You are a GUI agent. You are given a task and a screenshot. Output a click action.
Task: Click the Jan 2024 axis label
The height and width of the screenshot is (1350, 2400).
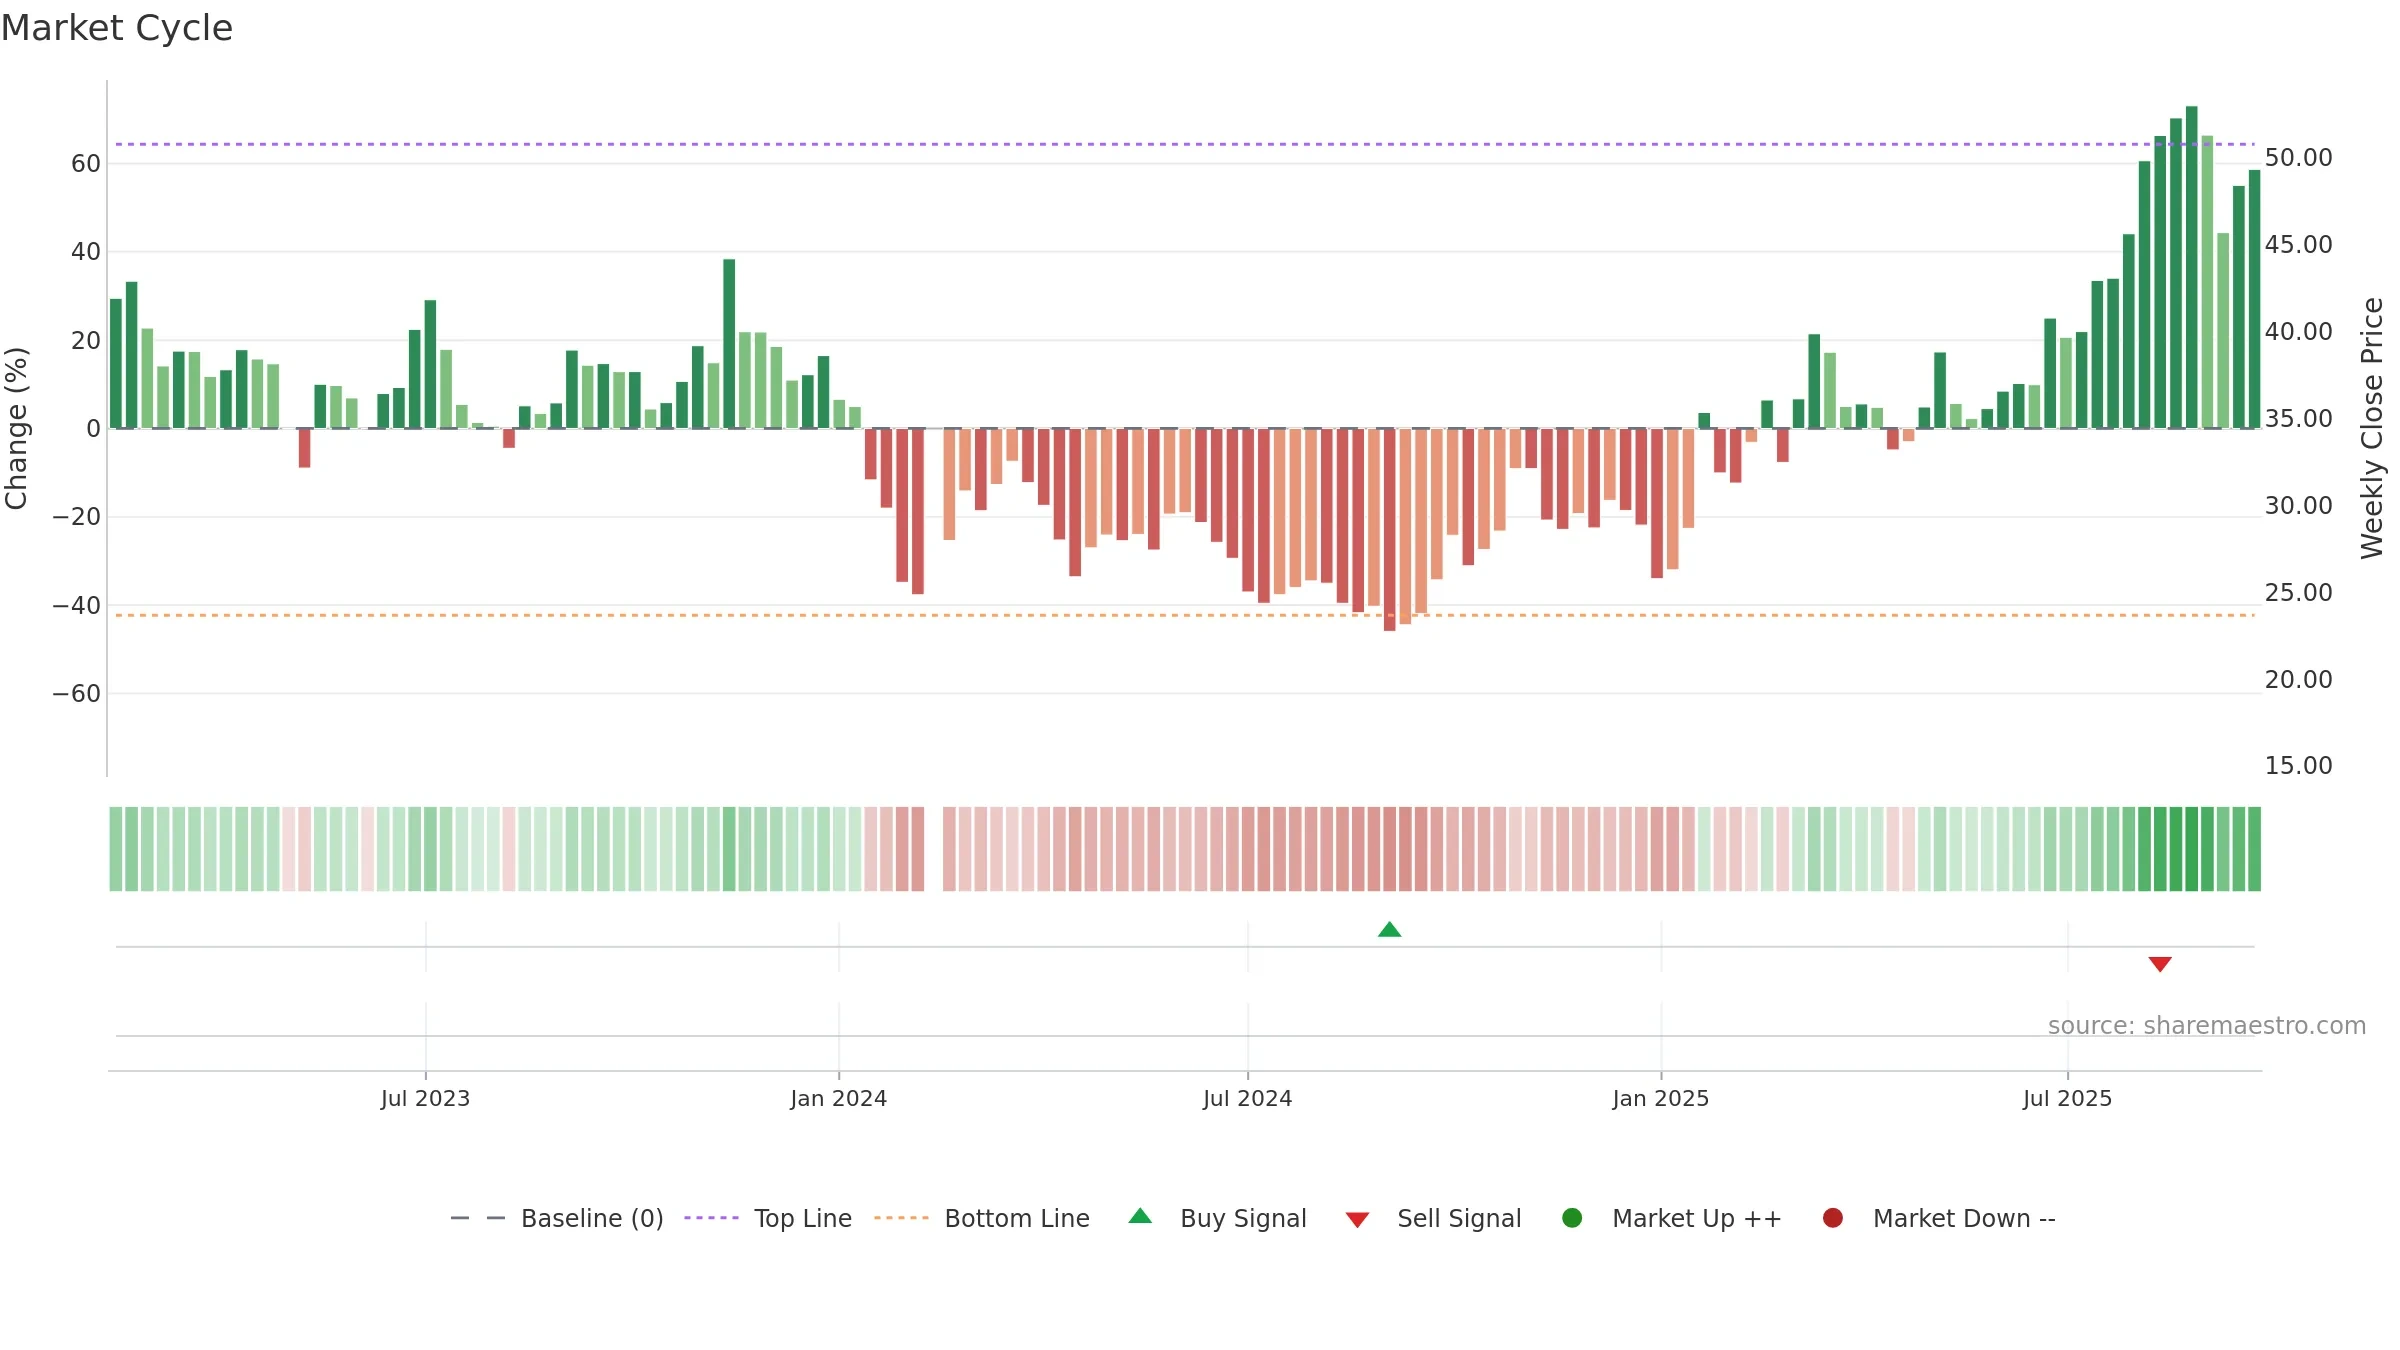(838, 1098)
